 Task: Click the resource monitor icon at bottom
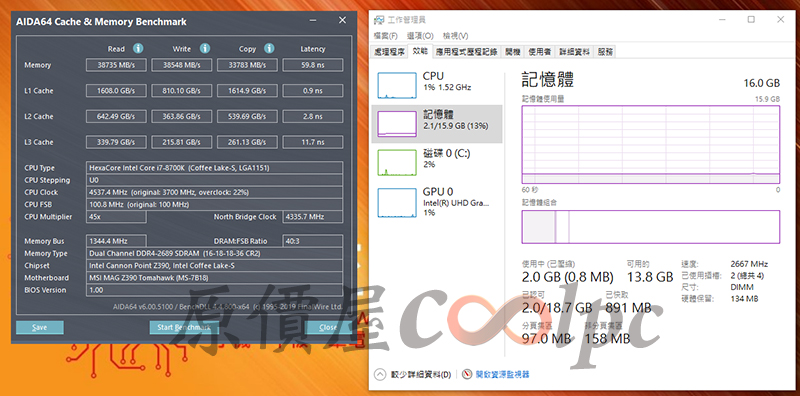[x=467, y=374]
